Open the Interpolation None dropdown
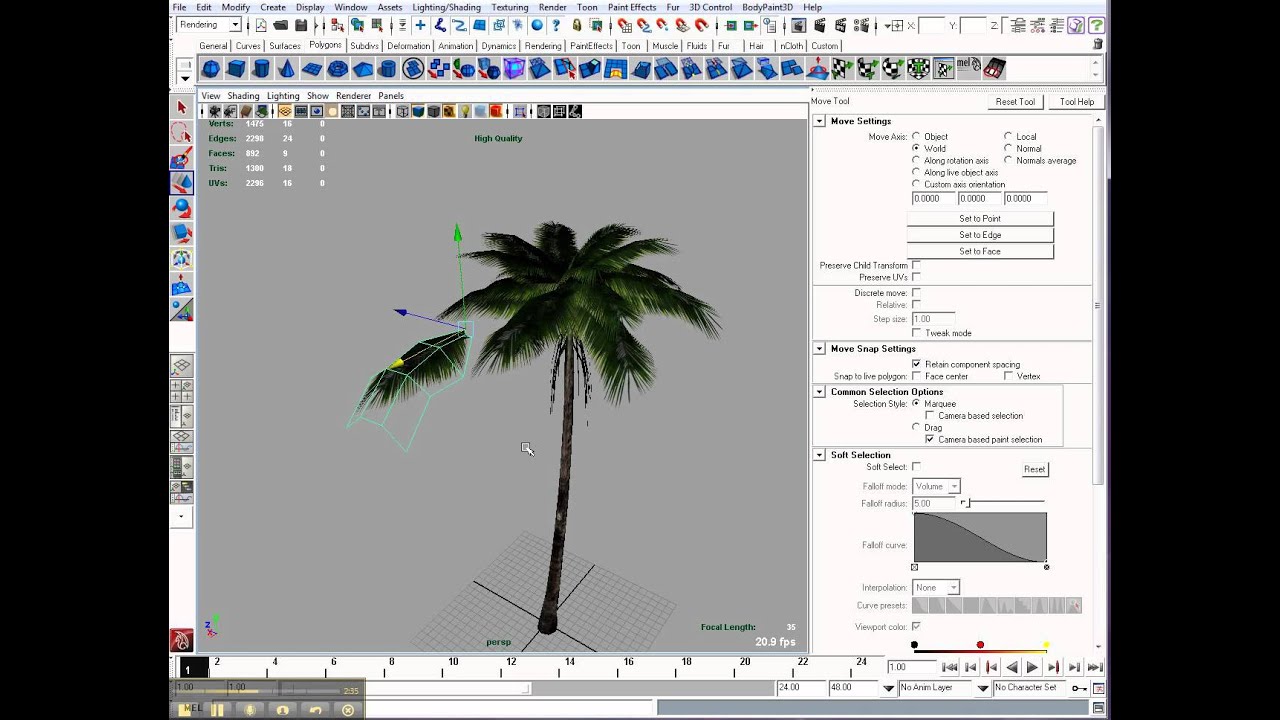1280x720 pixels. 936,587
